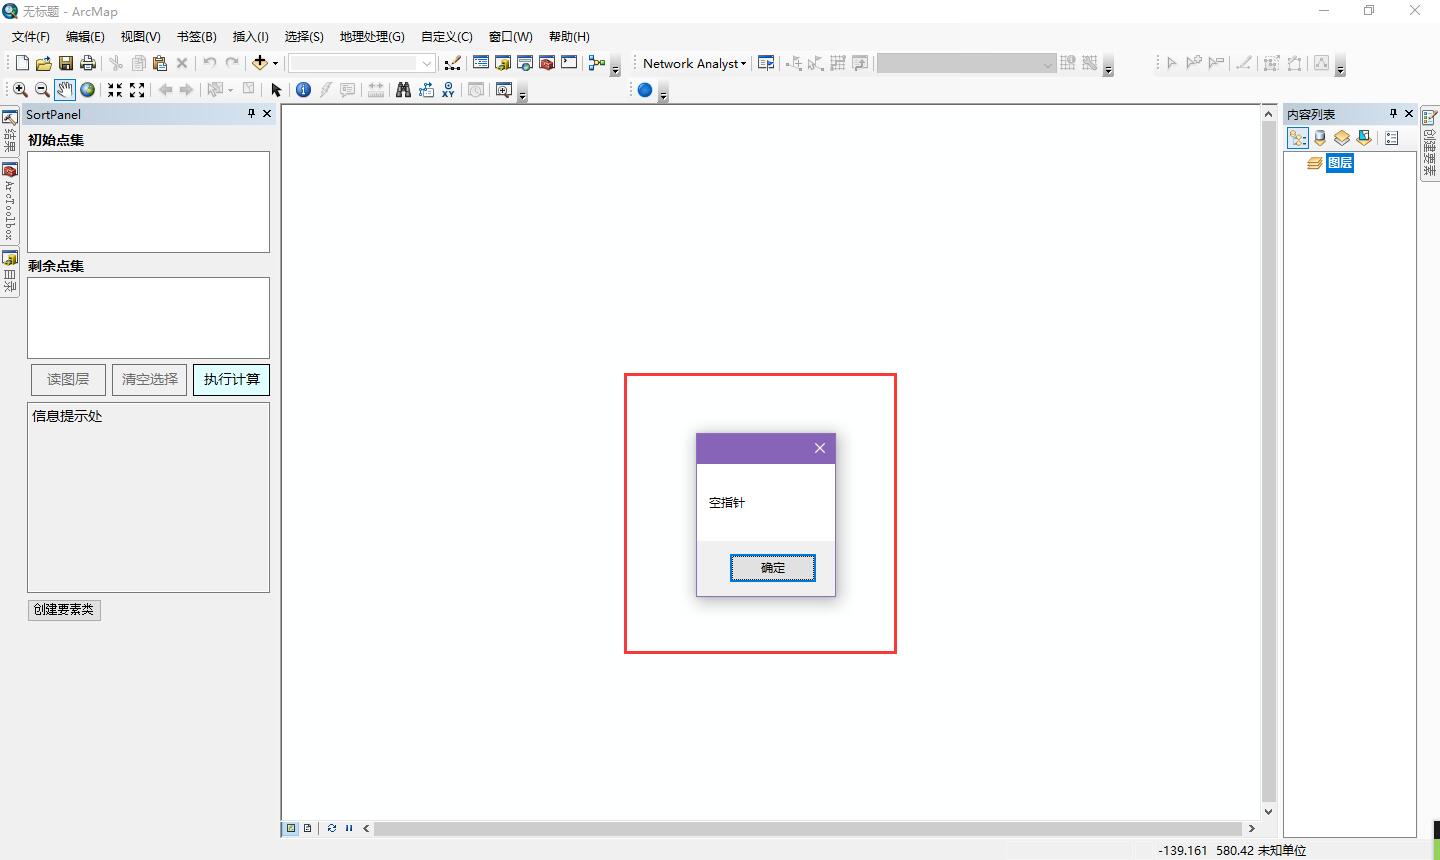
Task: Activate the Identify tool
Action: (x=303, y=90)
